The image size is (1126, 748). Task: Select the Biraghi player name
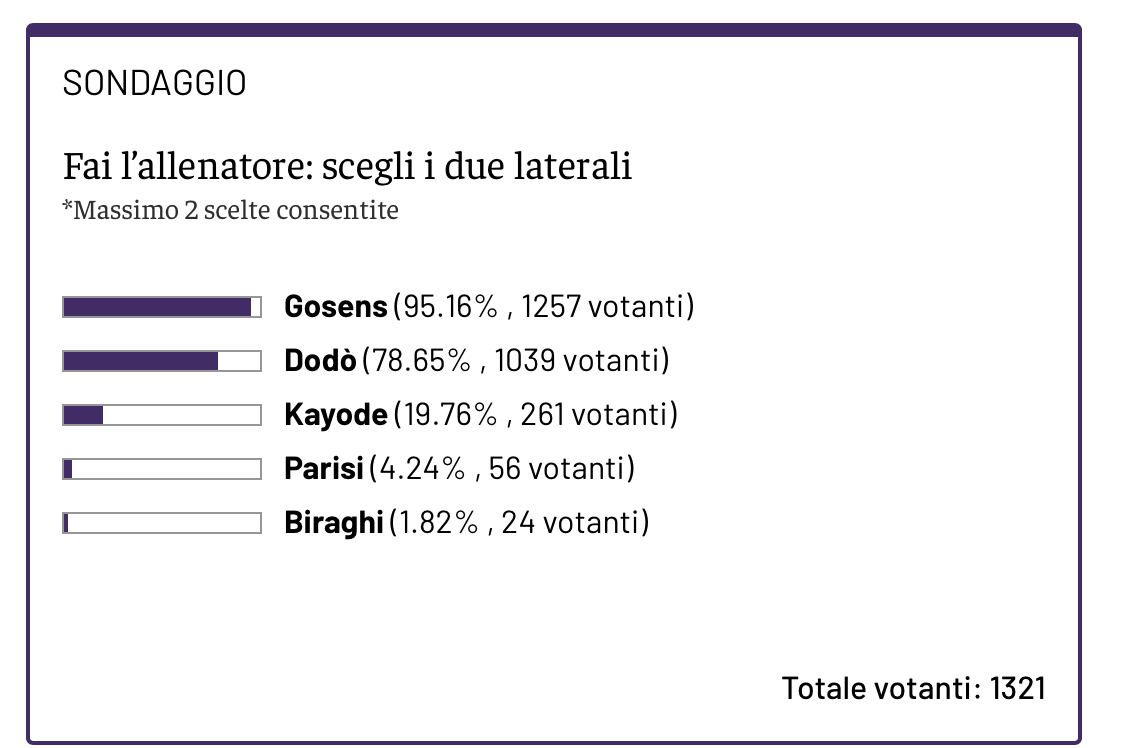(334, 523)
